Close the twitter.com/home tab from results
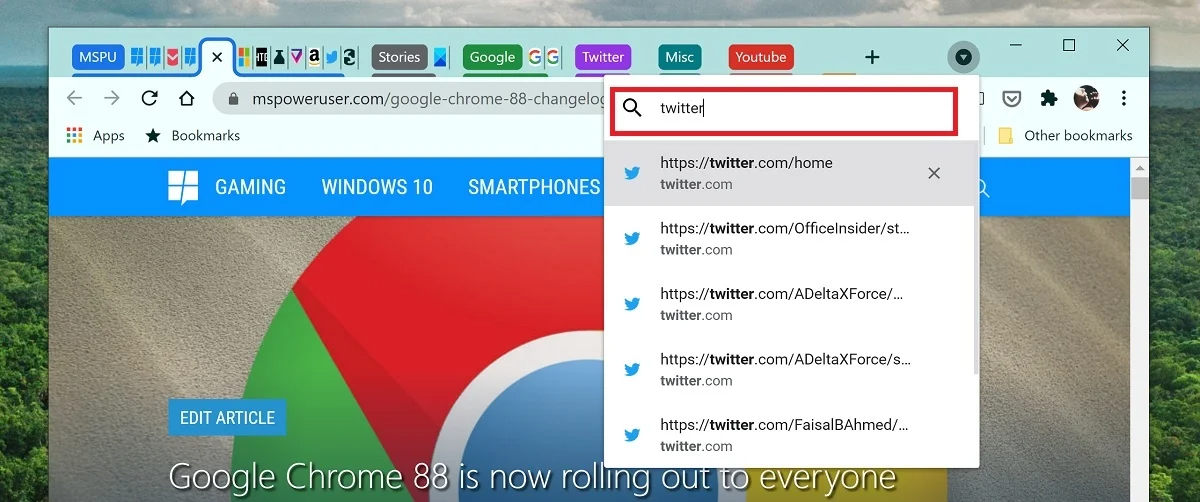The height and width of the screenshot is (502, 1200). tap(934, 173)
